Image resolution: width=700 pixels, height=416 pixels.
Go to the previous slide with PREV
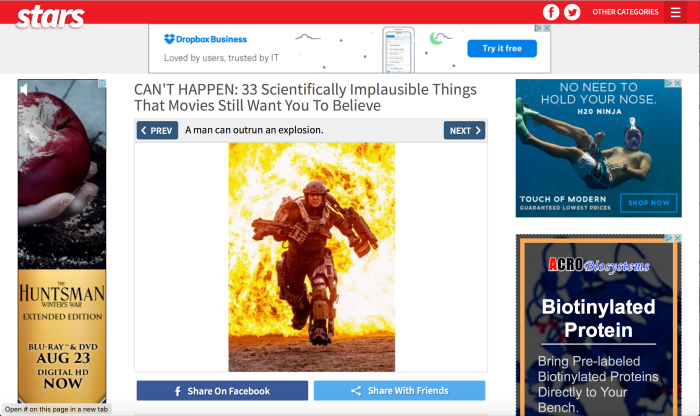click(x=157, y=130)
